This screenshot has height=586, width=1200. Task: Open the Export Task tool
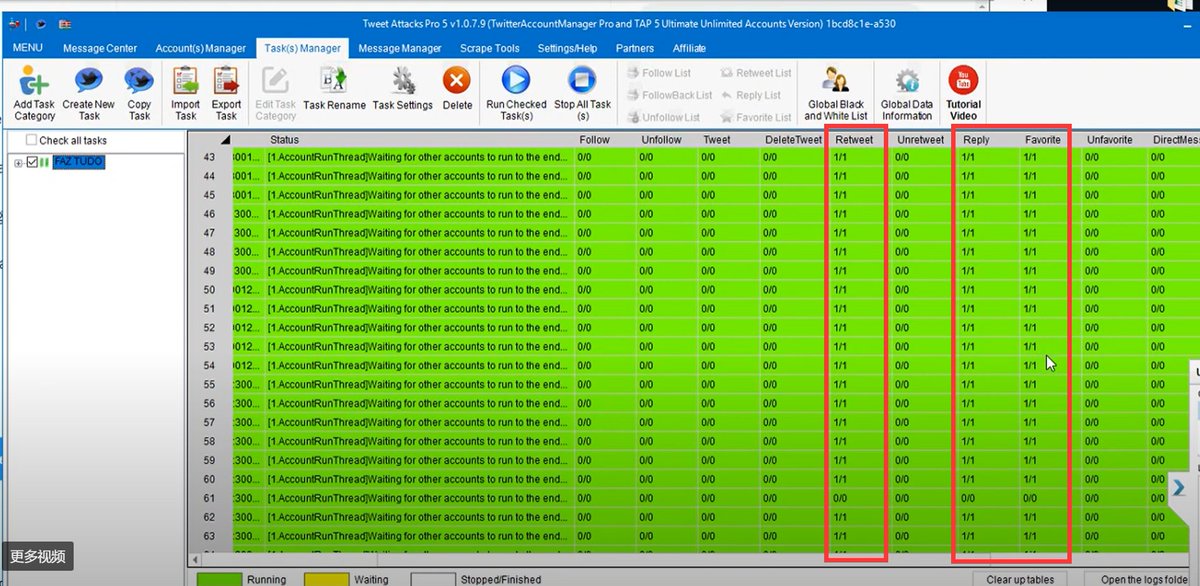click(x=226, y=94)
